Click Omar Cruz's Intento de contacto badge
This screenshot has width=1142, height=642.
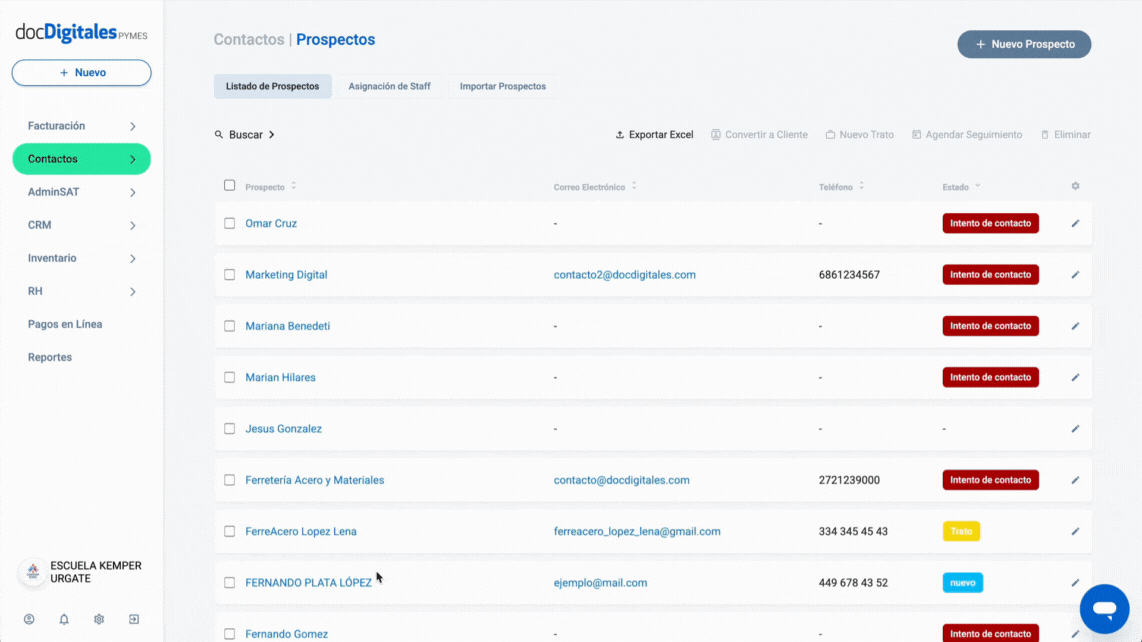(991, 223)
